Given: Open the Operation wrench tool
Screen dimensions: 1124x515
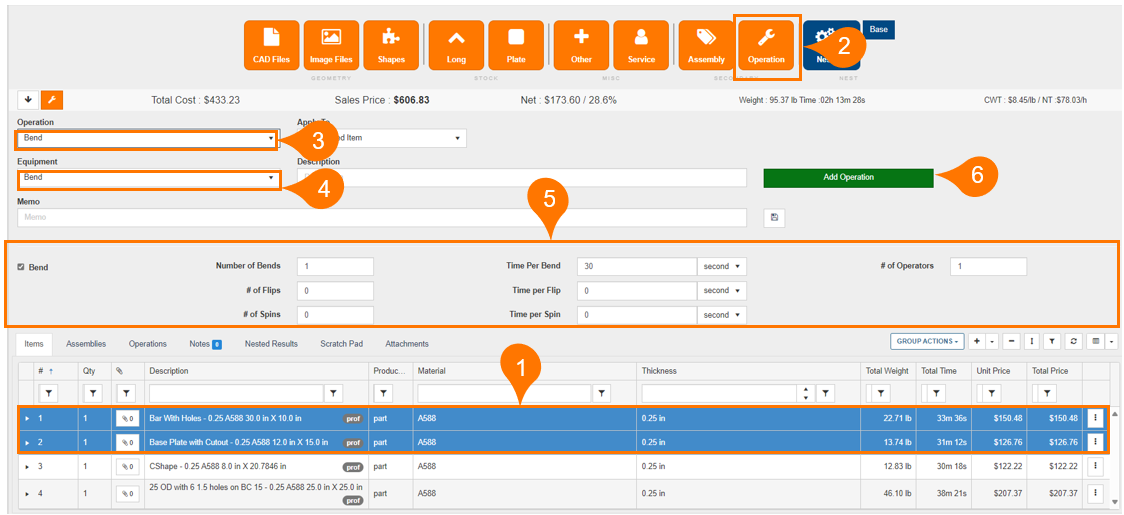Looking at the screenshot, I should click(766, 45).
